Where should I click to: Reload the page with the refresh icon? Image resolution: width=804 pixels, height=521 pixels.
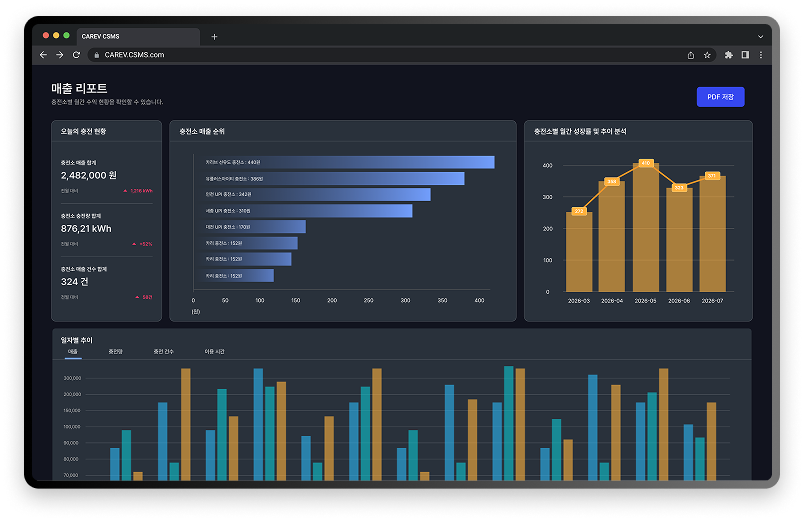76,55
